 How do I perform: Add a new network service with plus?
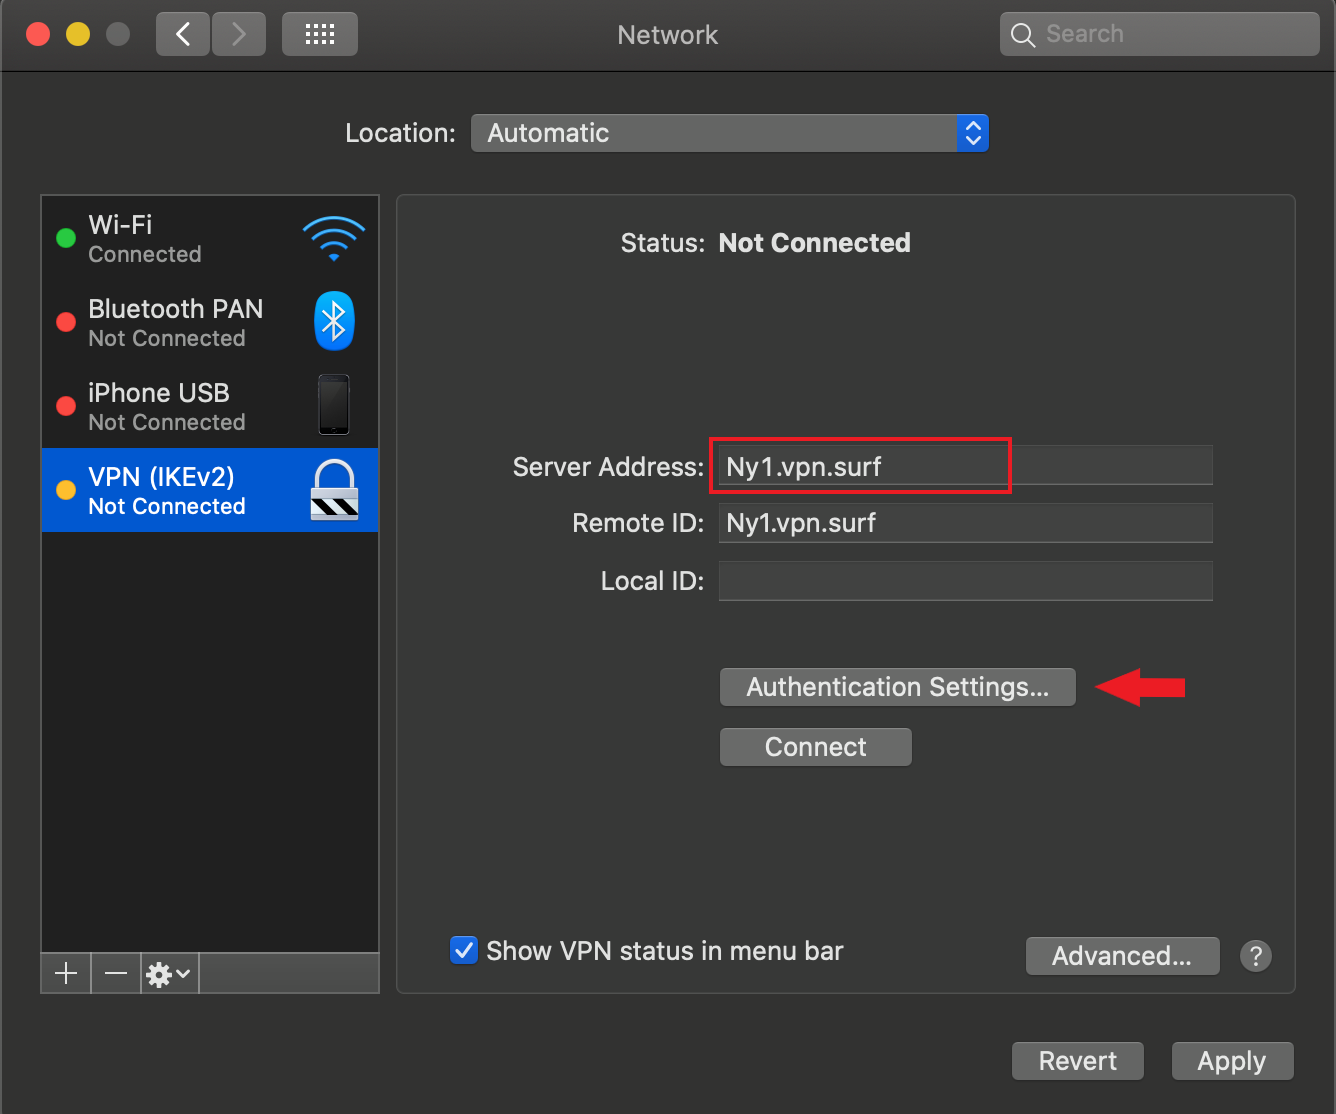pyautogui.click(x=66, y=973)
